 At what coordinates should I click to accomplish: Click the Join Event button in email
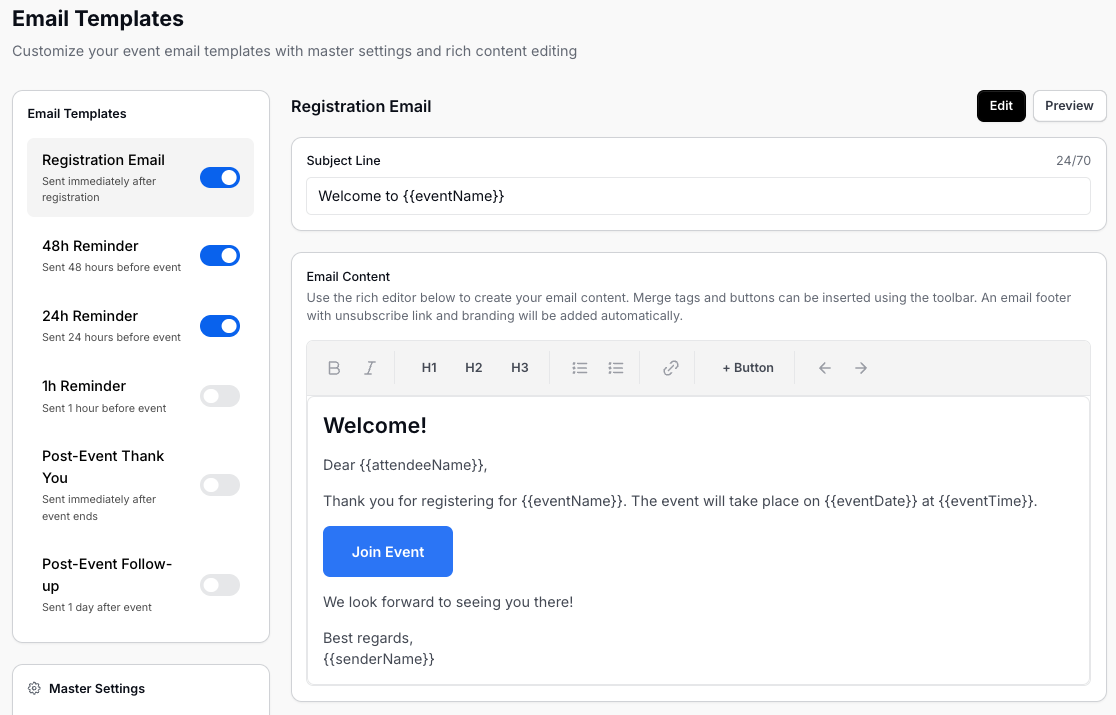coord(388,552)
